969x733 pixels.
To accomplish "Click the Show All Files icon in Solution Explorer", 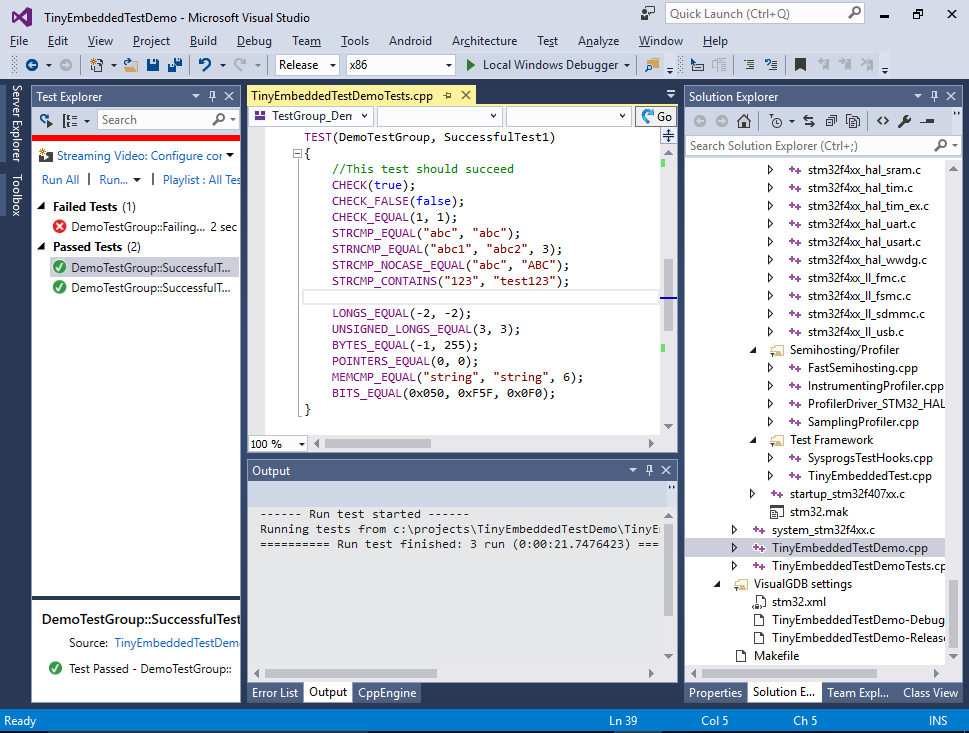I will [x=853, y=121].
